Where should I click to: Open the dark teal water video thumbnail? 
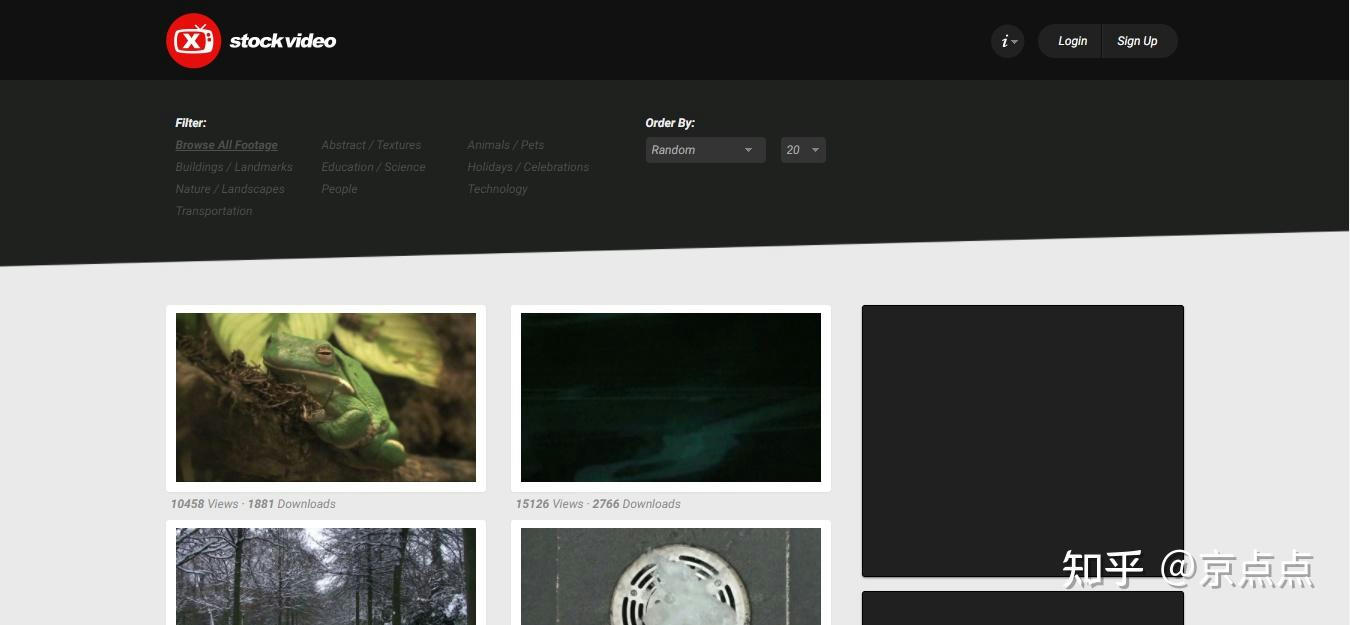click(671, 397)
